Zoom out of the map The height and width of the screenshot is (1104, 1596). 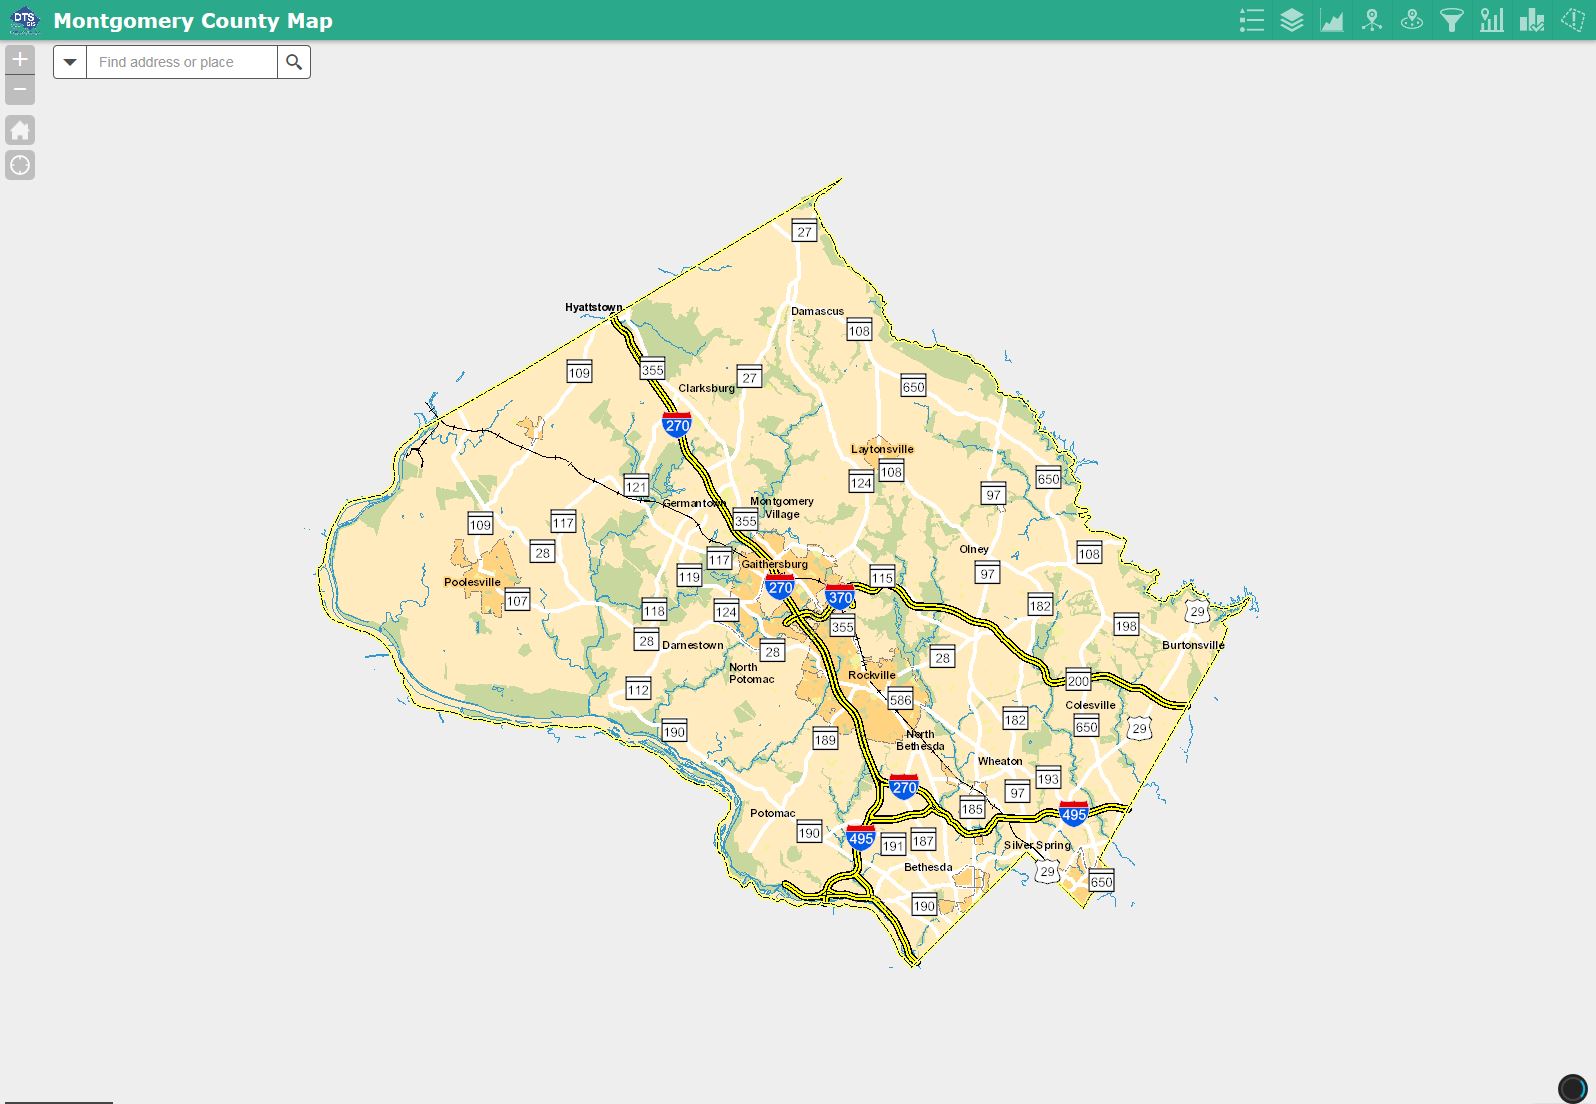pos(20,90)
